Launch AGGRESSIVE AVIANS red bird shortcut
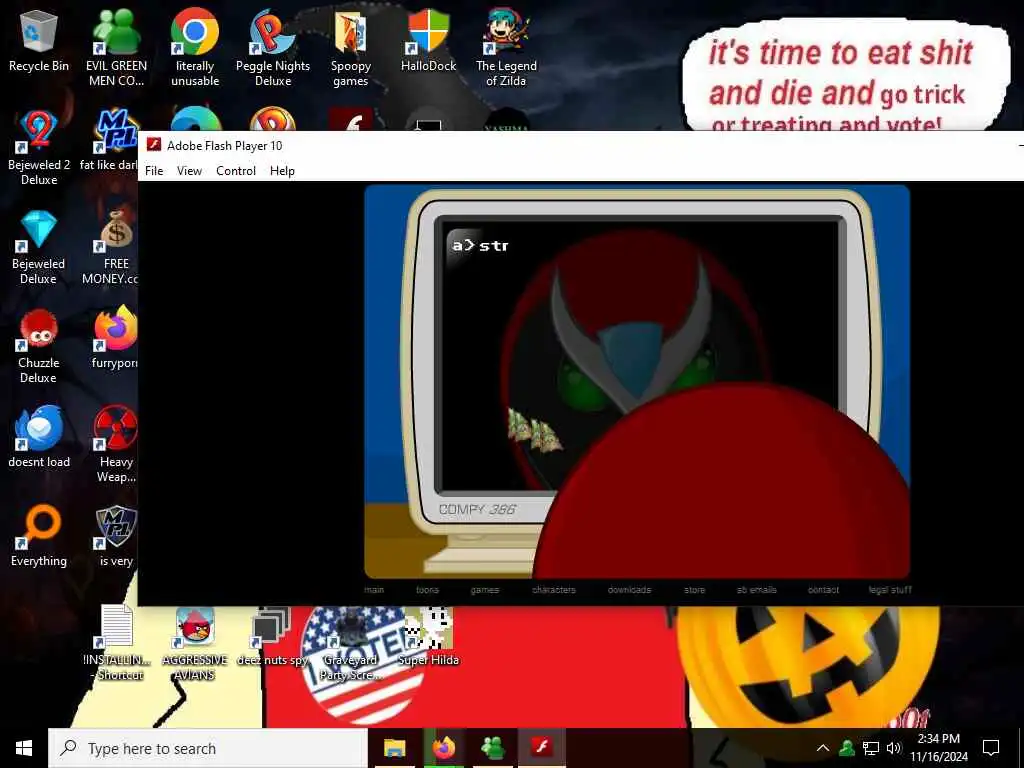The height and width of the screenshot is (768, 1024). coord(195,644)
